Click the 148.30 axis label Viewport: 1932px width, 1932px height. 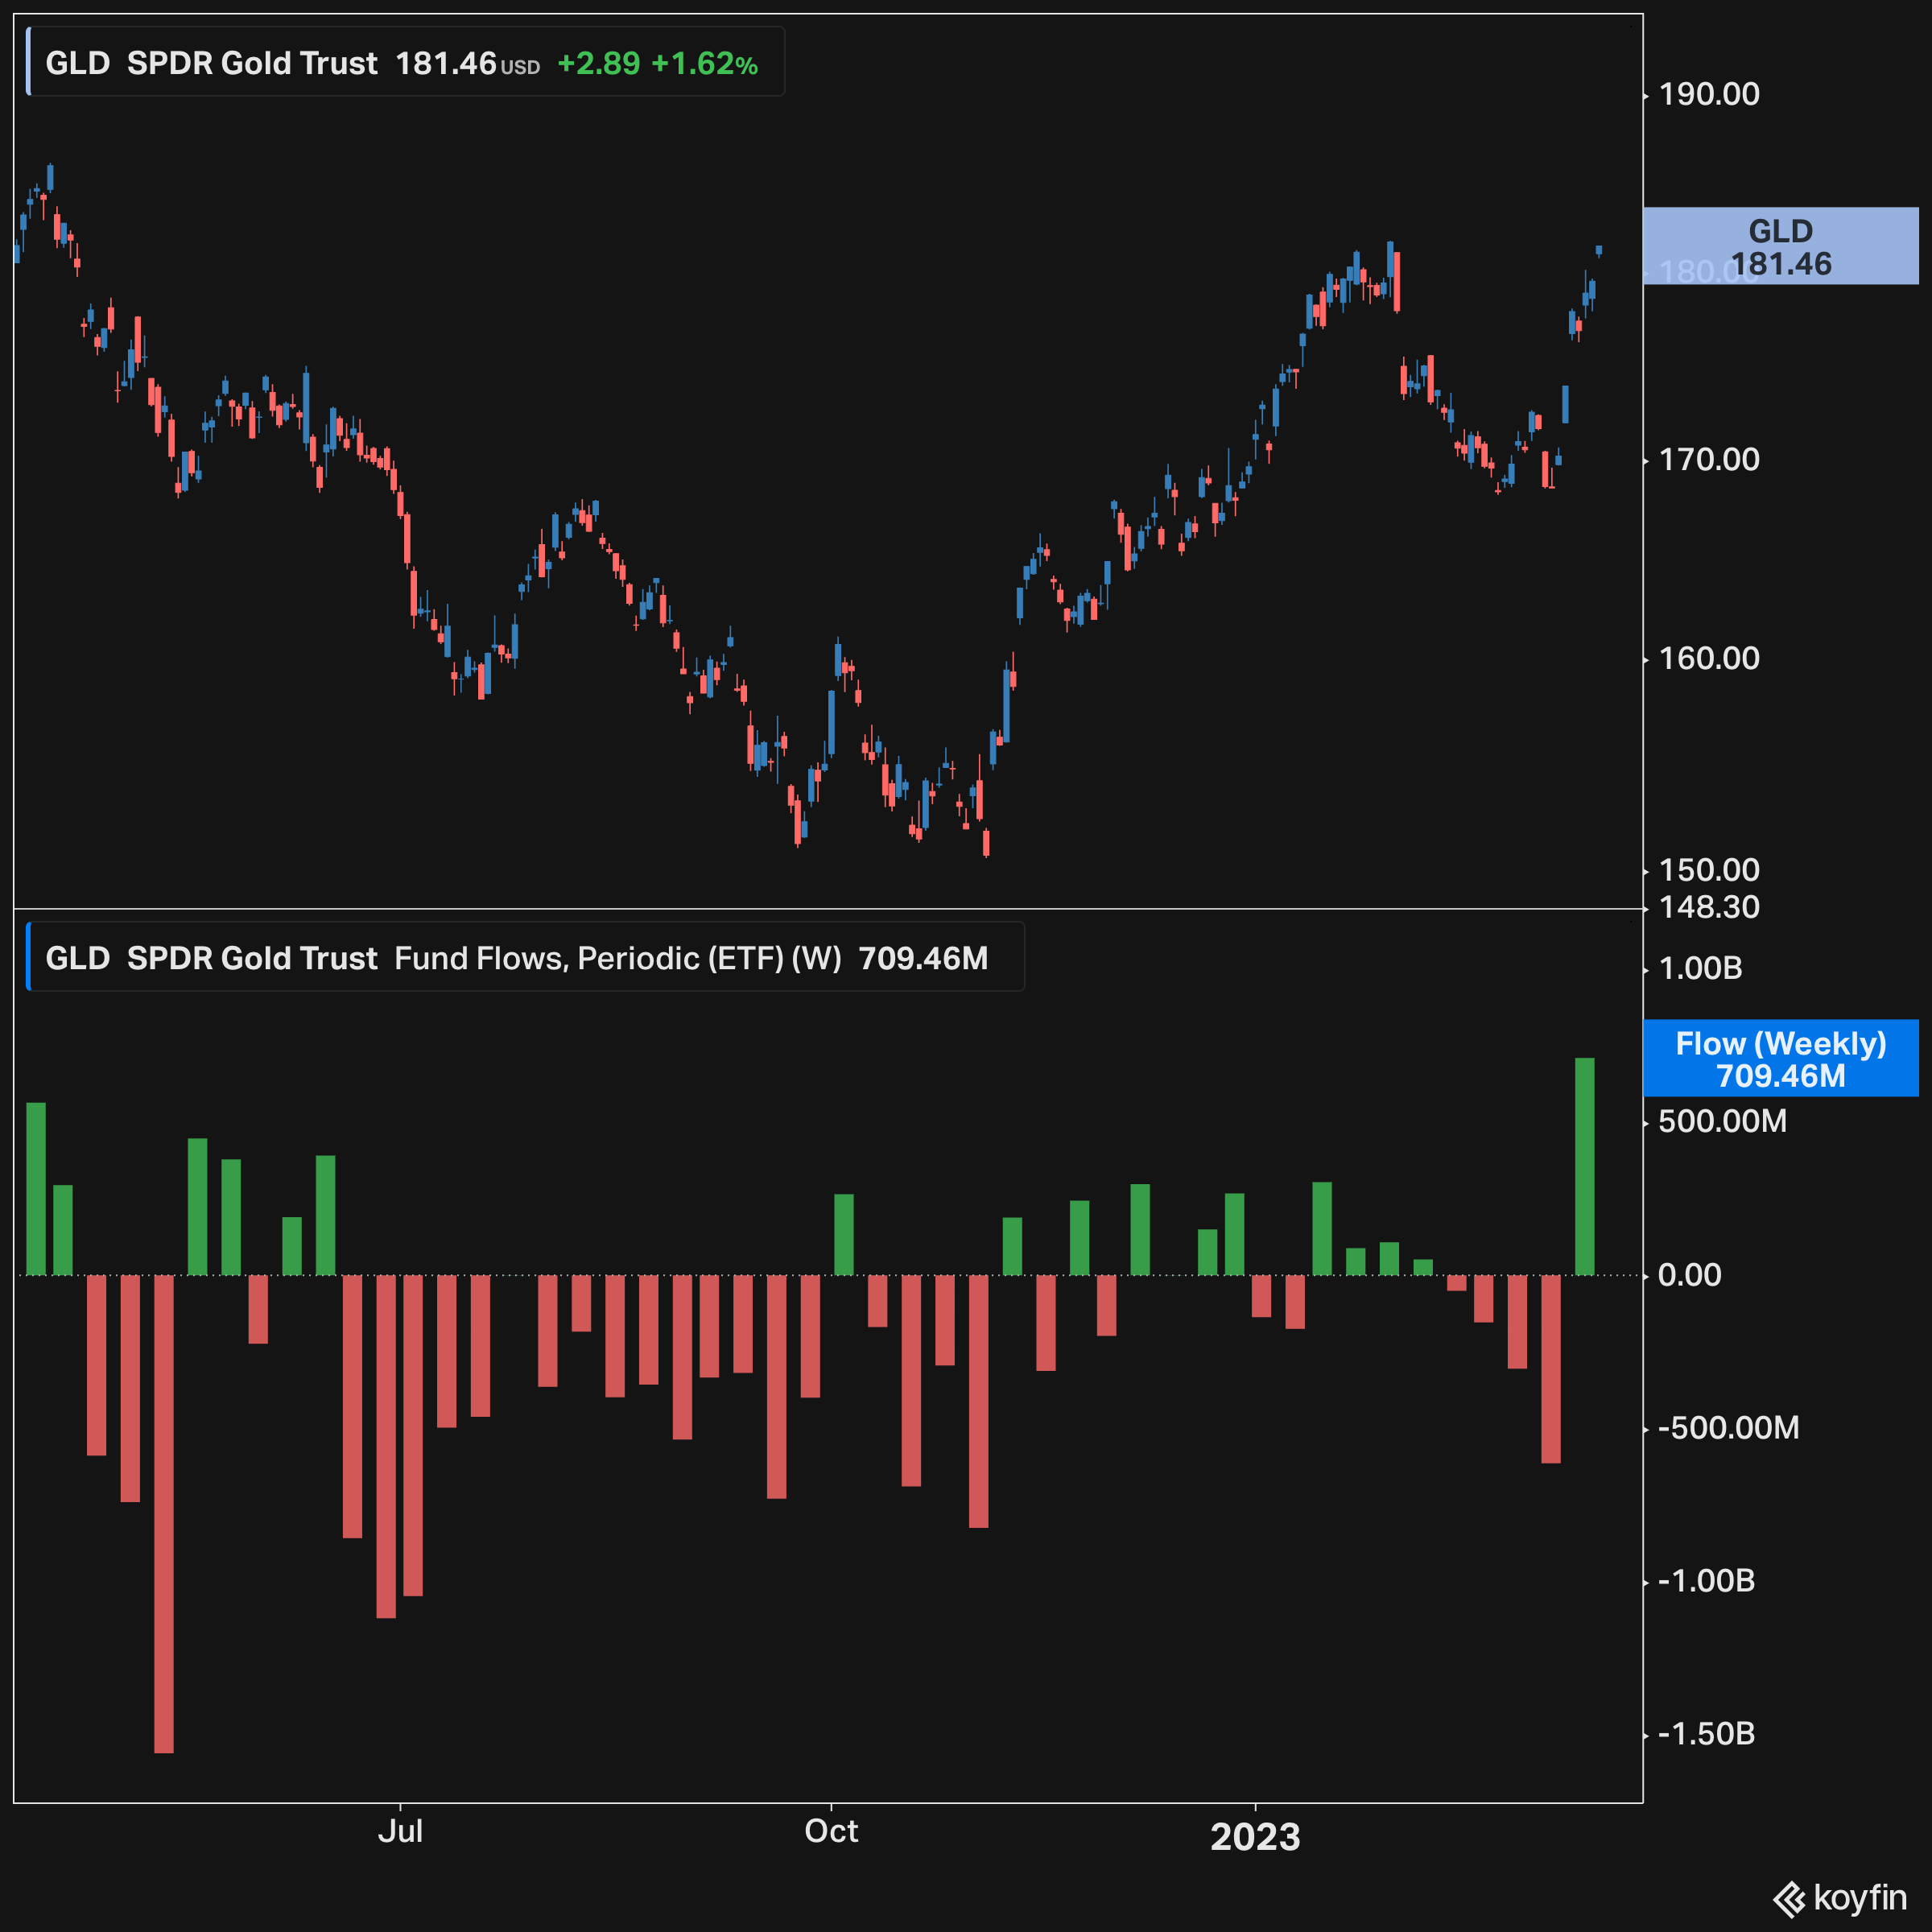coord(1709,907)
